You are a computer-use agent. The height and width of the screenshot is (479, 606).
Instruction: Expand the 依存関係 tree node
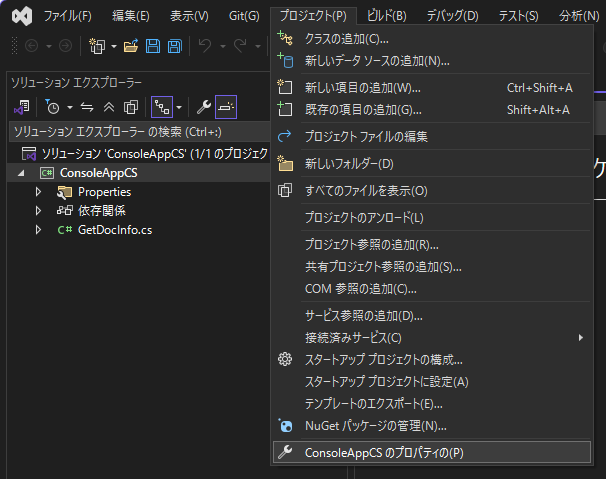[38, 211]
